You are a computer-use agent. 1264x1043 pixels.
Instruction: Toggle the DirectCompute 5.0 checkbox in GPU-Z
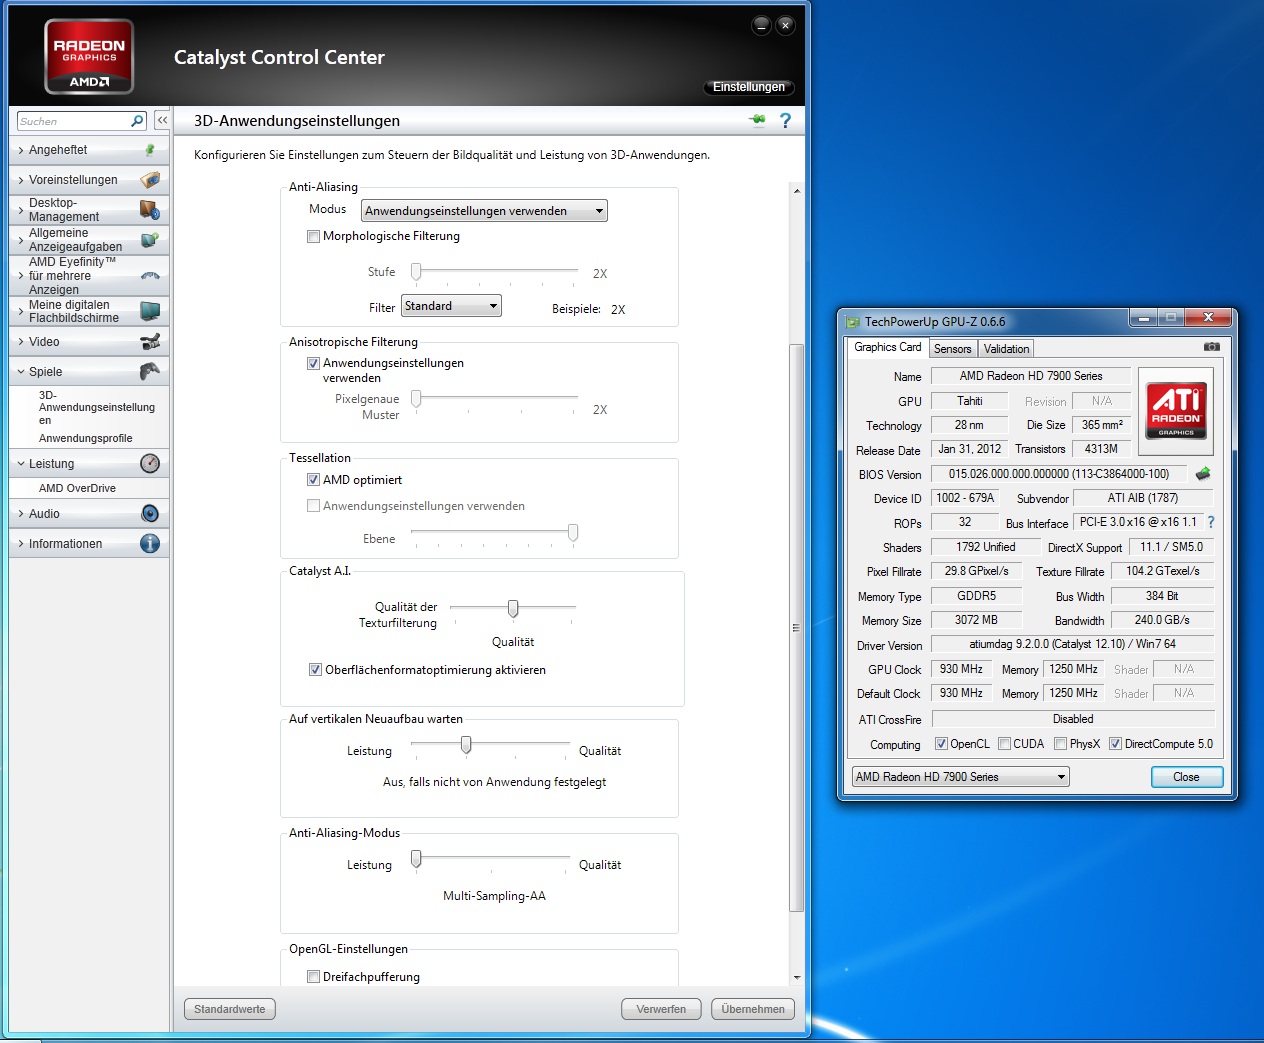[1115, 744]
